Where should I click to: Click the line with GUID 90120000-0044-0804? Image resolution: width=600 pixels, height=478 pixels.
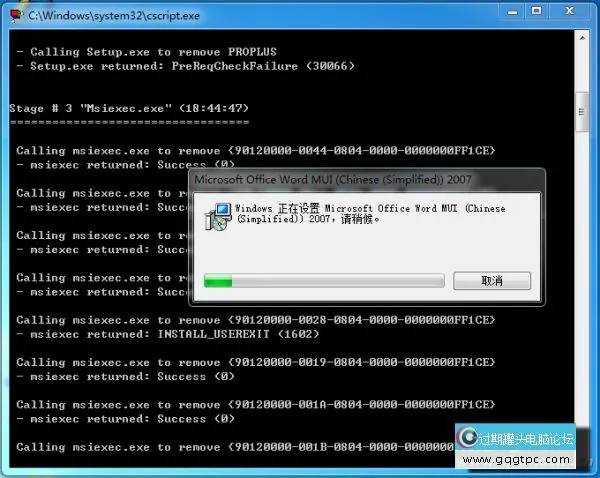tap(256, 150)
